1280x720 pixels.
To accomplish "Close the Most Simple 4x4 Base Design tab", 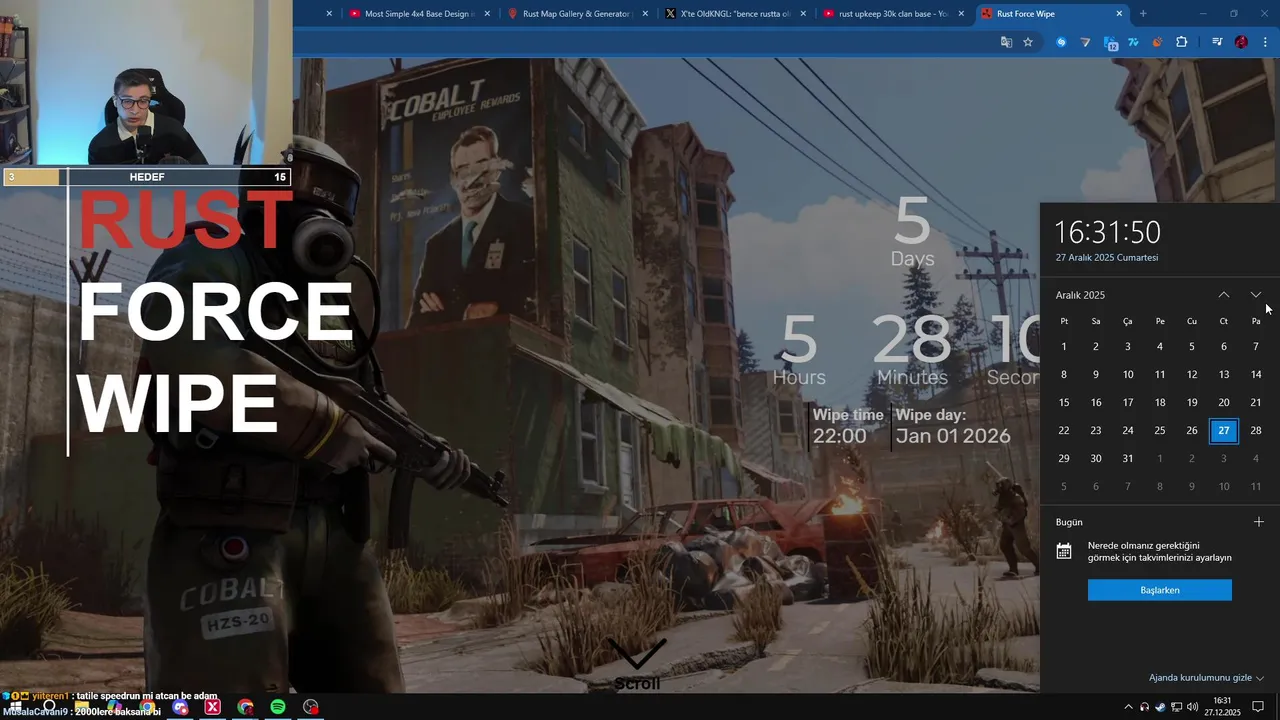I will pyautogui.click(x=487, y=14).
